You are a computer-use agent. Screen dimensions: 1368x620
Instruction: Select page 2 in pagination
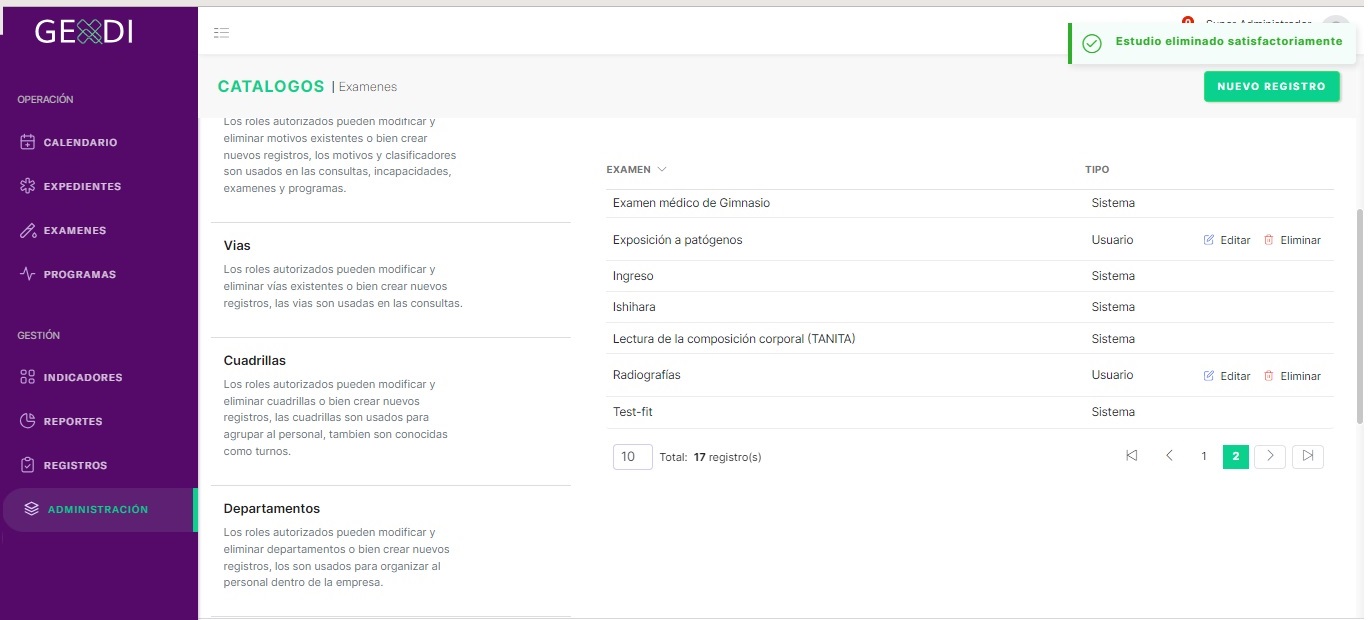tap(1236, 456)
